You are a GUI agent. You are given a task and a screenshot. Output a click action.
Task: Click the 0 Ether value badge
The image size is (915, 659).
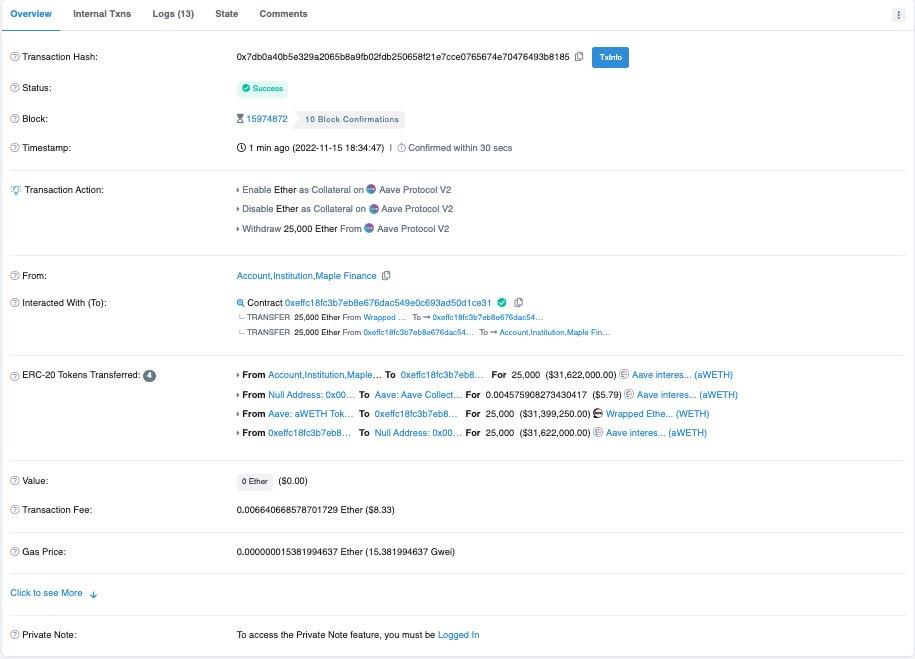tap(254, 482)
